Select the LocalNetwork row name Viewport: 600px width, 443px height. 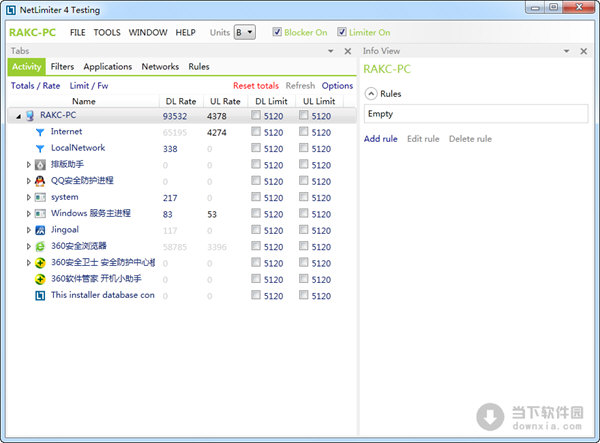coord(78,148)
